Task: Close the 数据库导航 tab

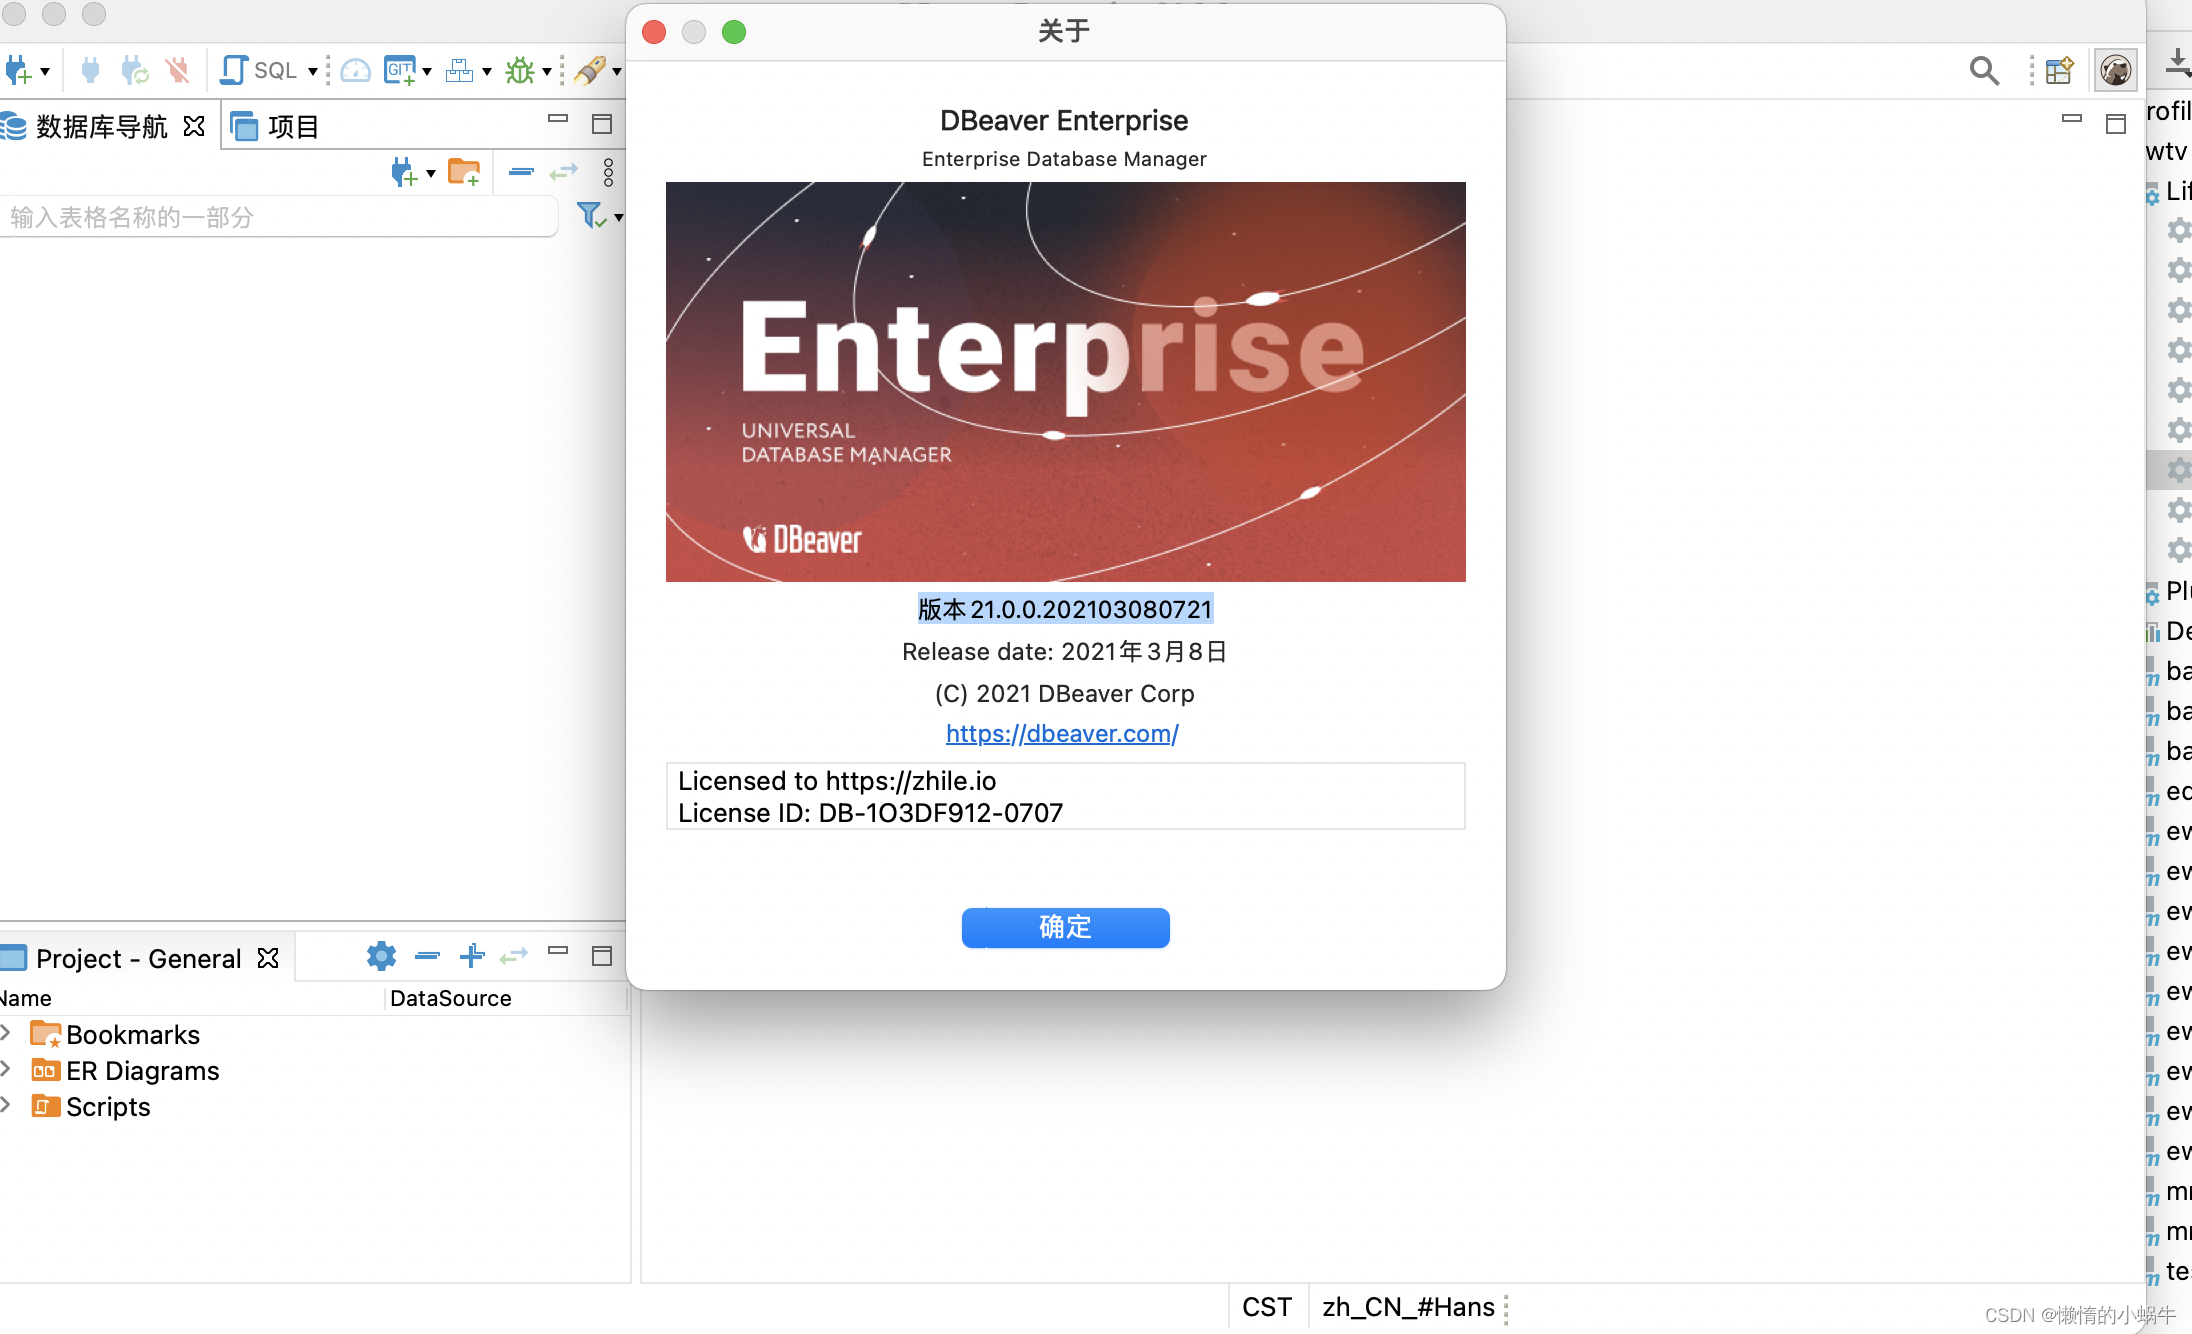Action: click(194, 126)
